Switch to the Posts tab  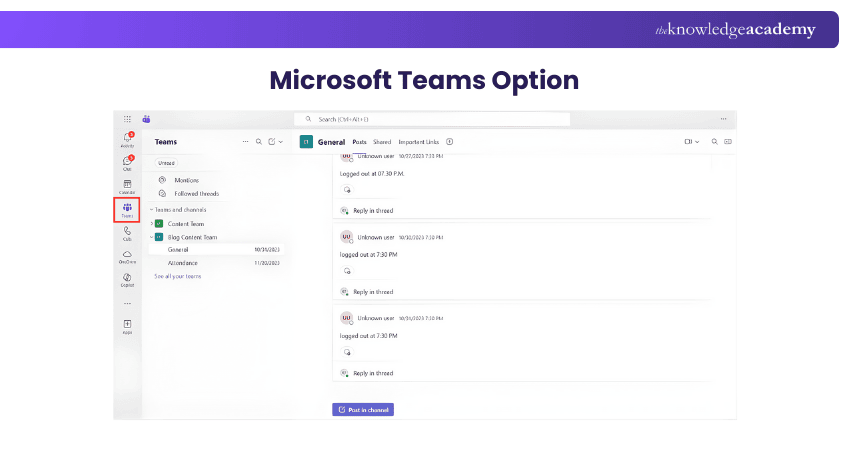pyautogui.click(x=359, y=142)
